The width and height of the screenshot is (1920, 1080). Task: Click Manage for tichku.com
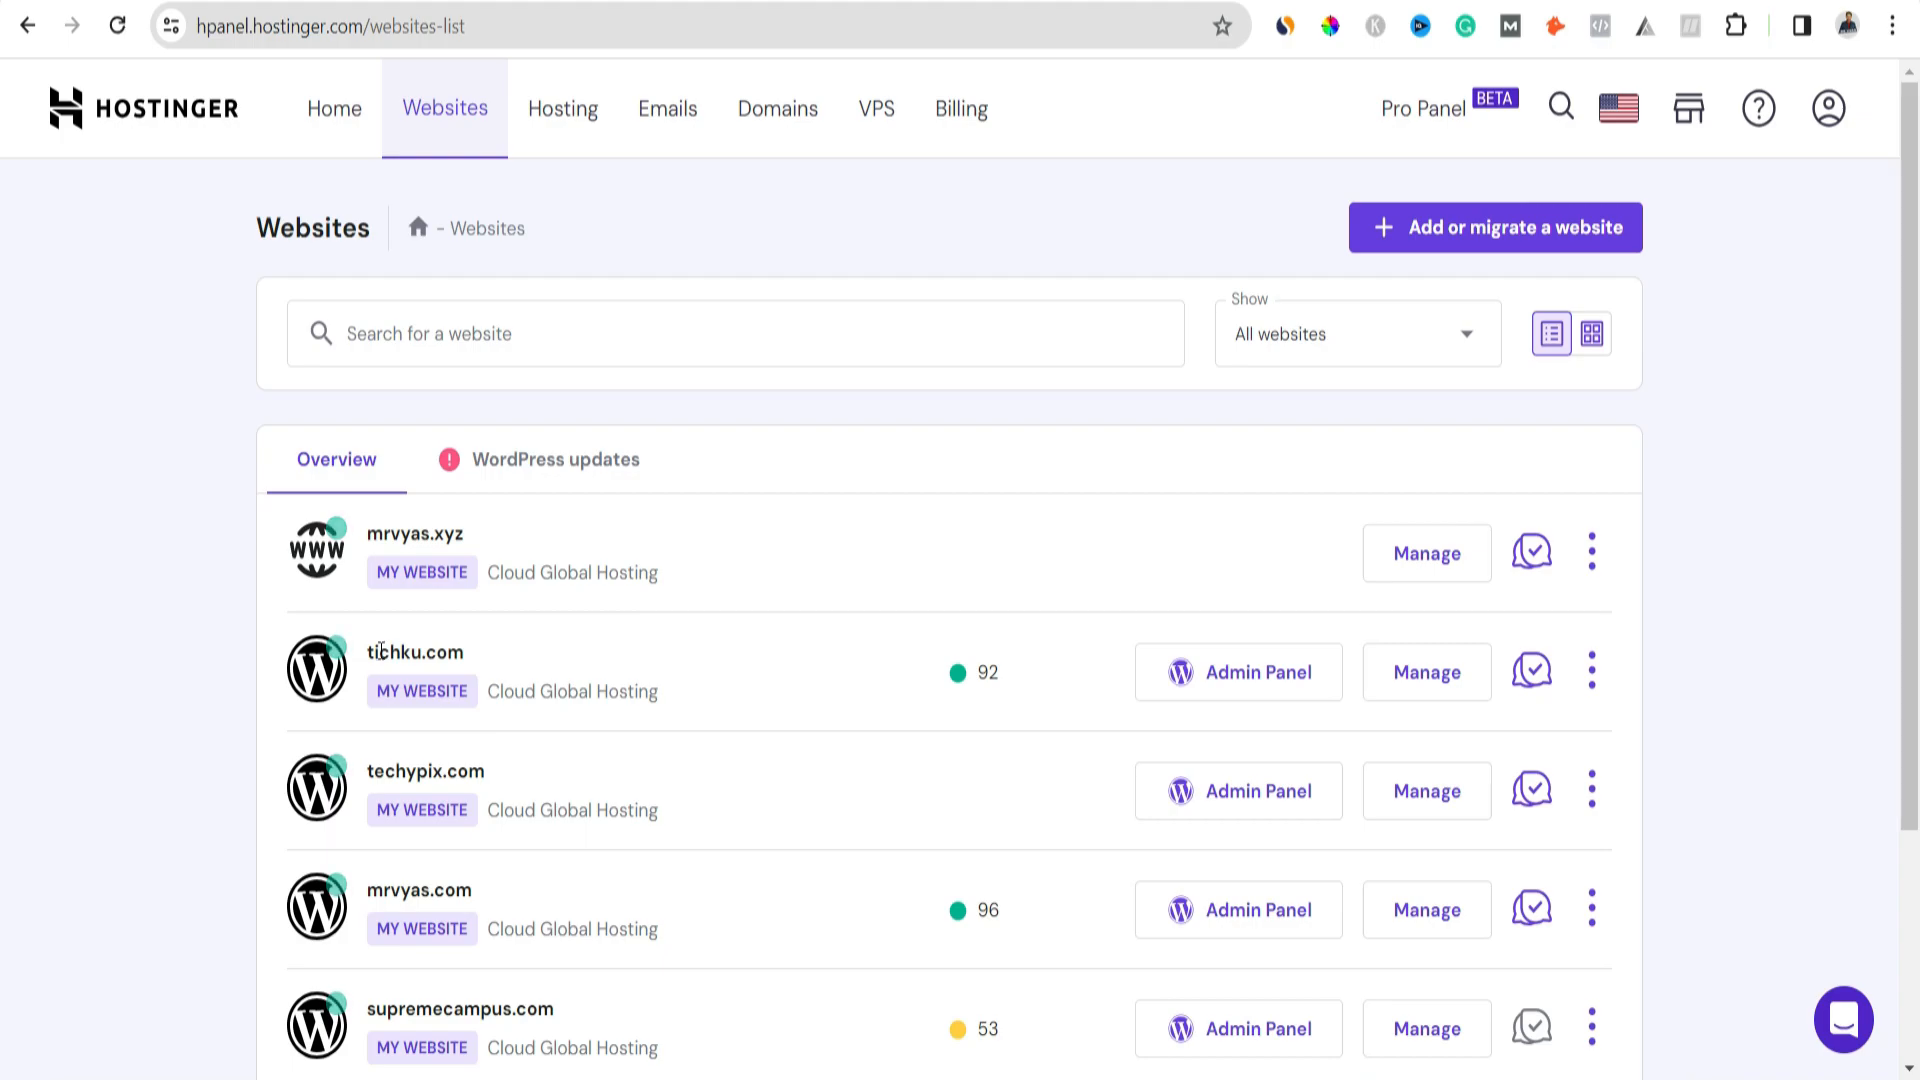[1427, 672]
